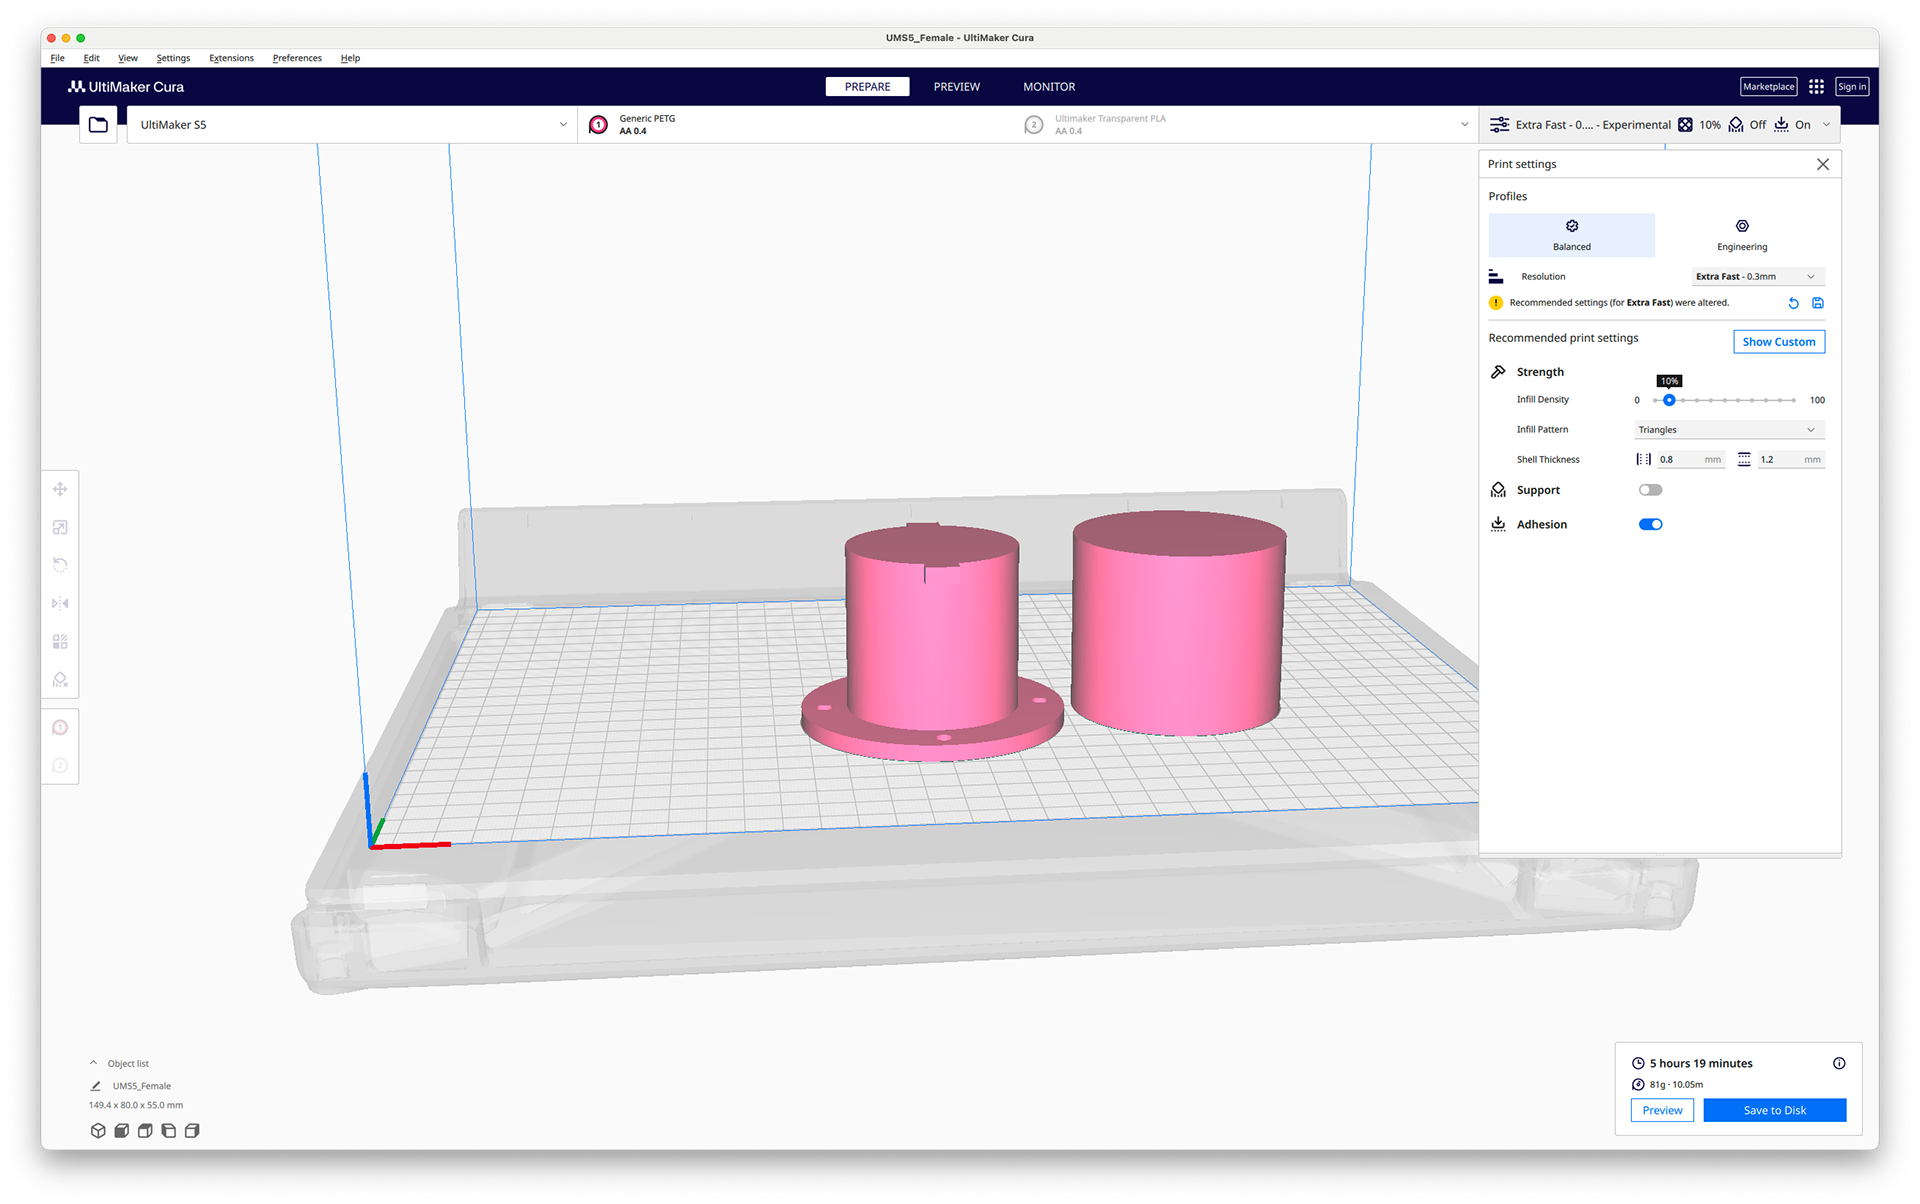This screenshot has width=1920, height=1204.
Task: Click the top/bottom thickness 1.2 mm field
Action: click(x=1790, y=460)
